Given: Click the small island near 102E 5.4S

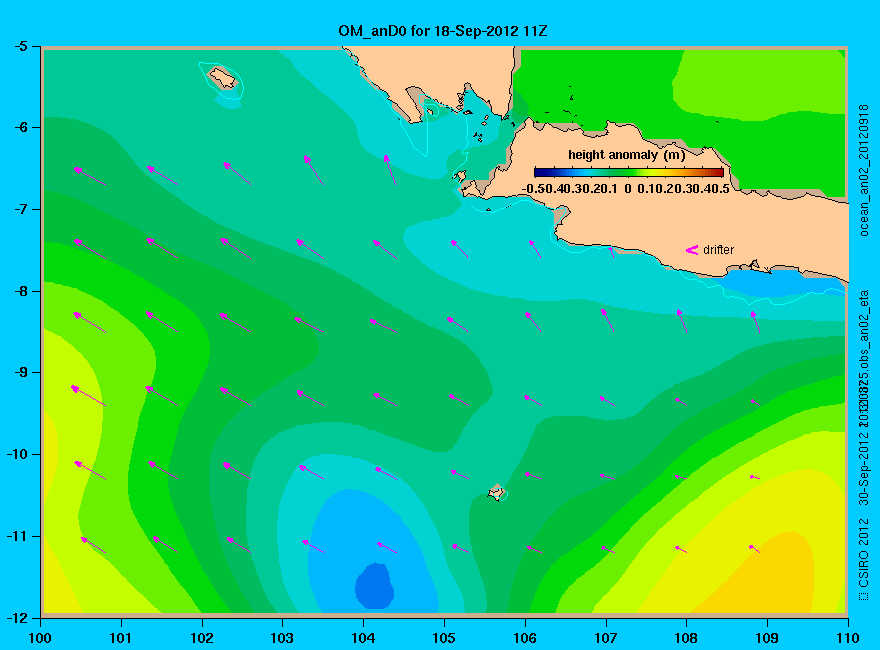Looking at the screenshot, I should tap(223, 78).
